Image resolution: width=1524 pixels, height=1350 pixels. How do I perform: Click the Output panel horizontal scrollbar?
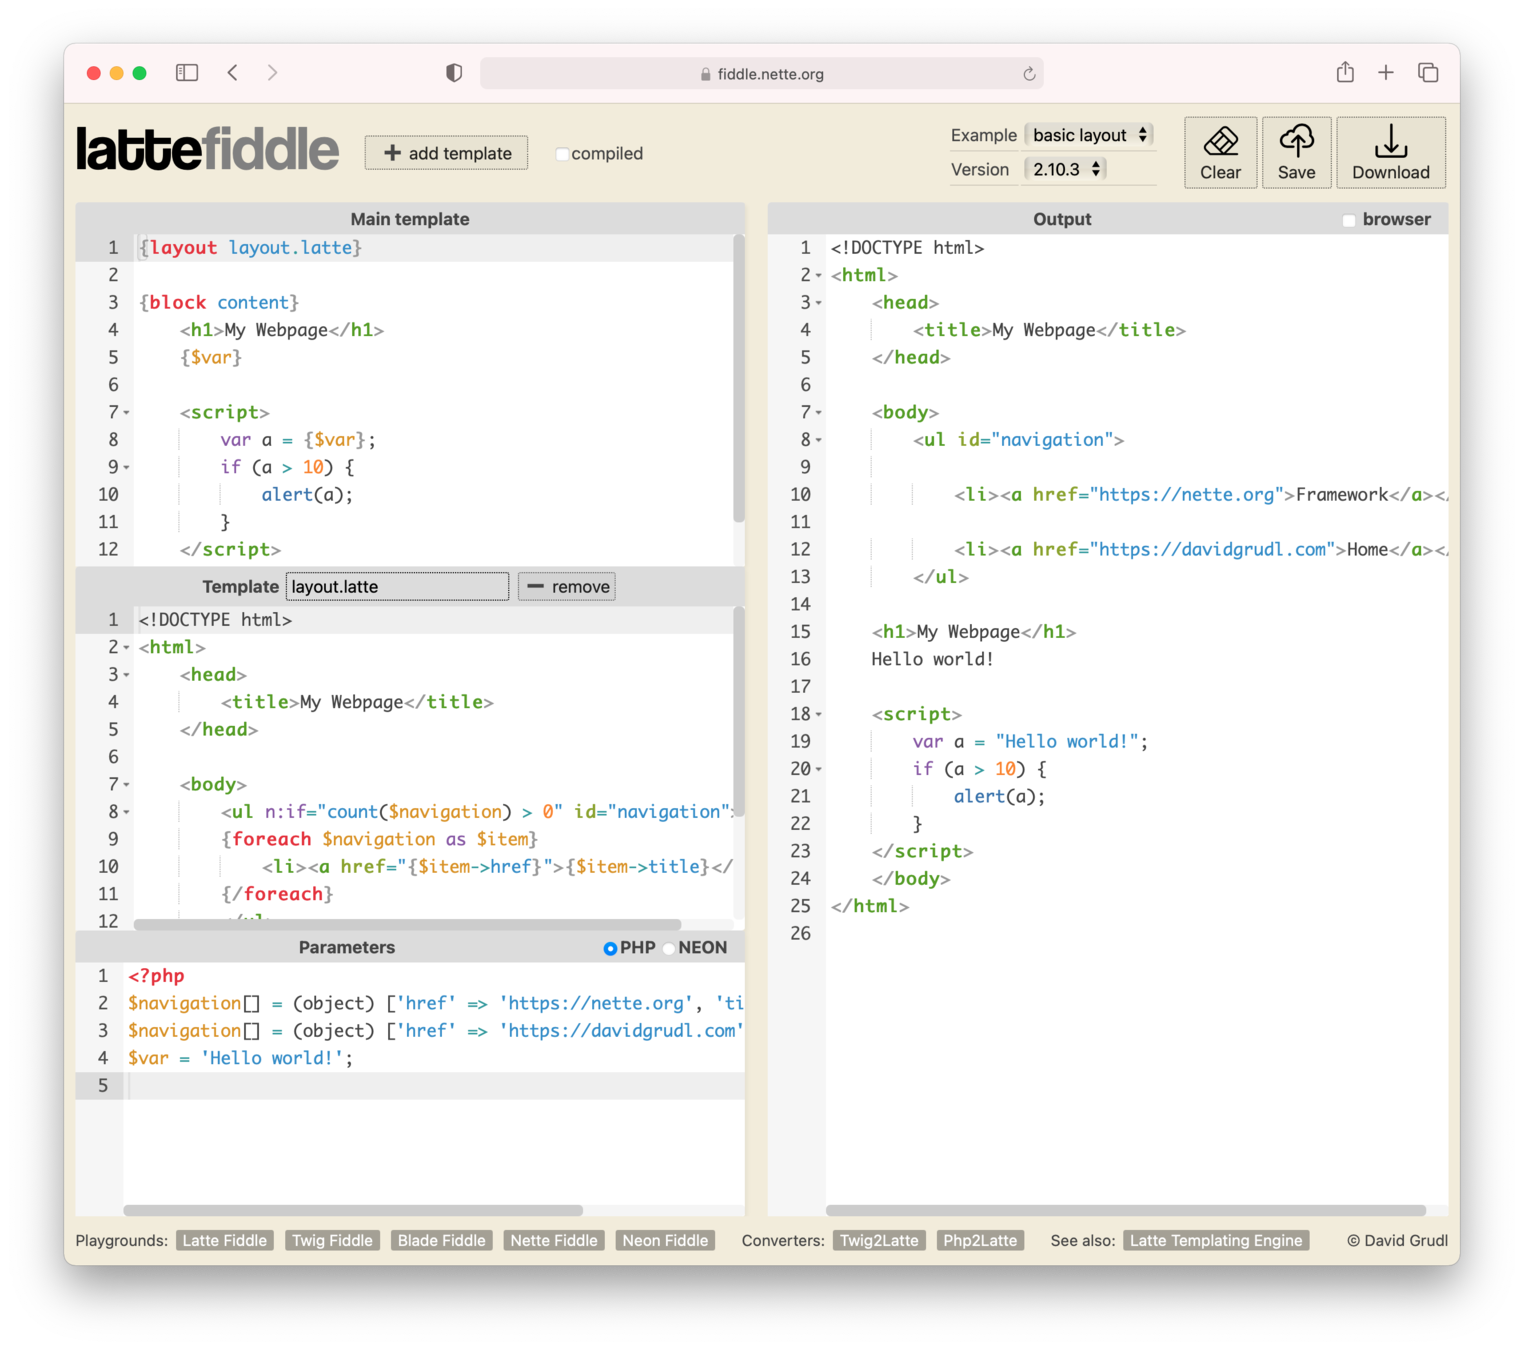1126,1210
